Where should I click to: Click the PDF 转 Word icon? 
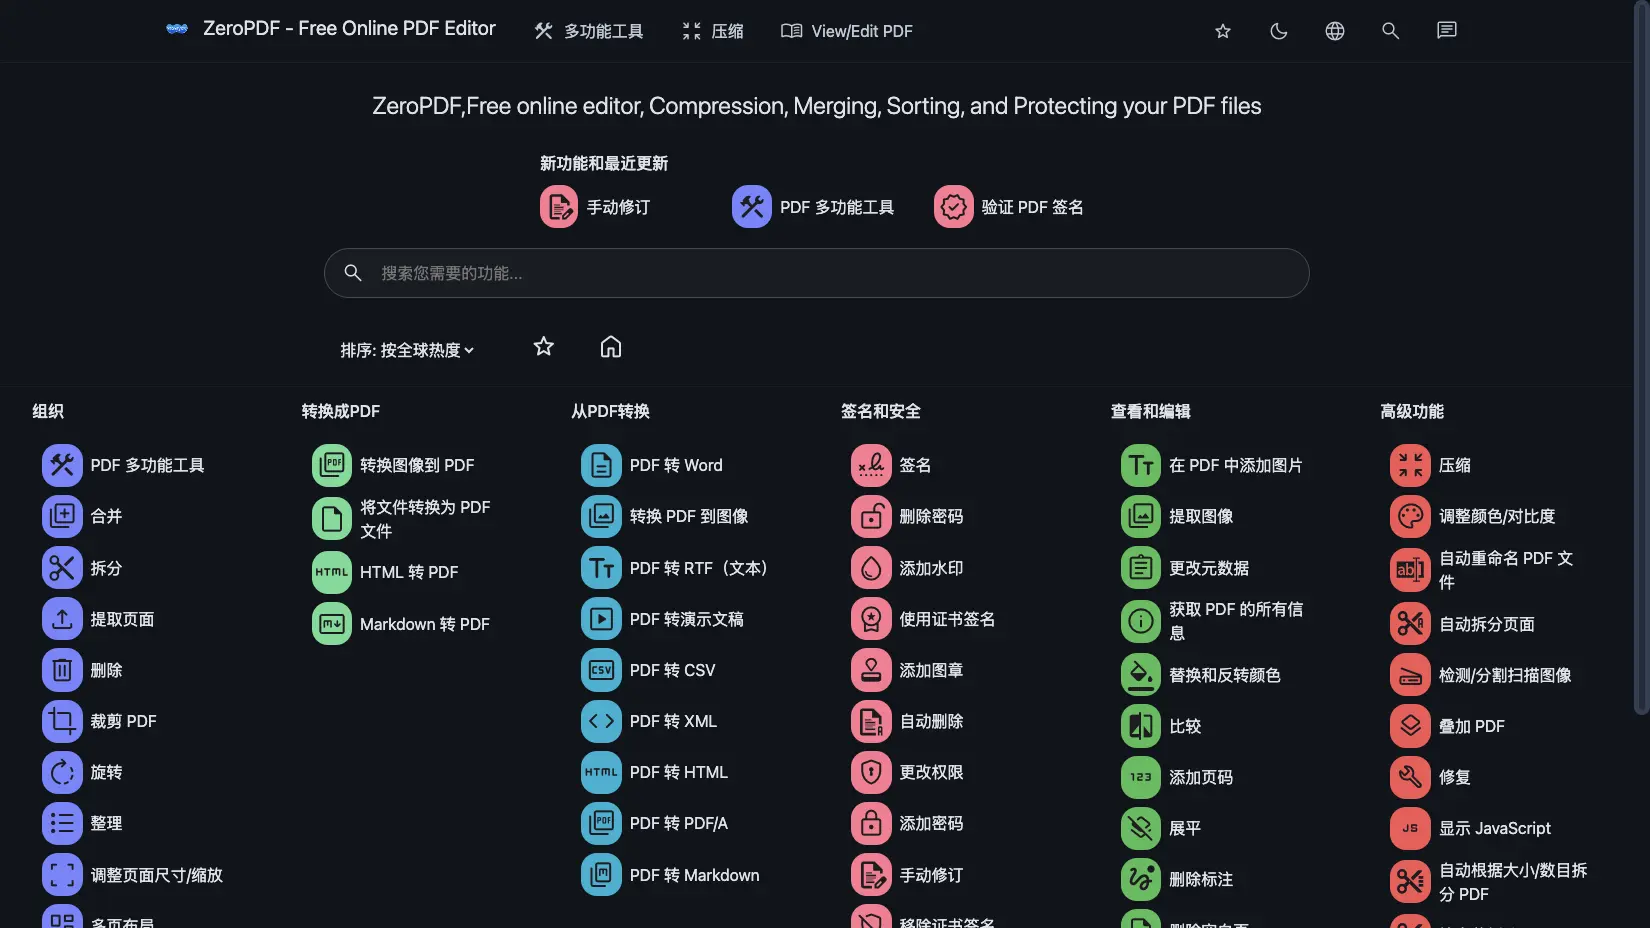[601, 465]
